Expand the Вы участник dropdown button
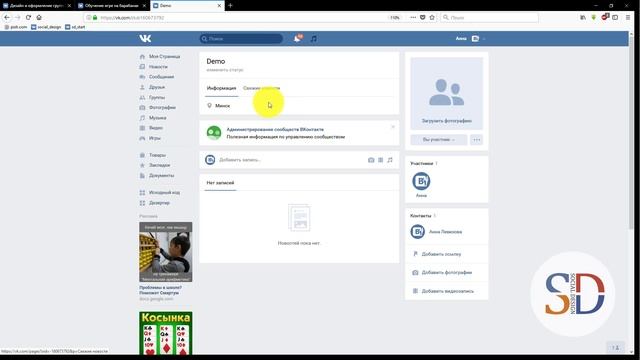 pyautogui.click(x=439, y=140)
